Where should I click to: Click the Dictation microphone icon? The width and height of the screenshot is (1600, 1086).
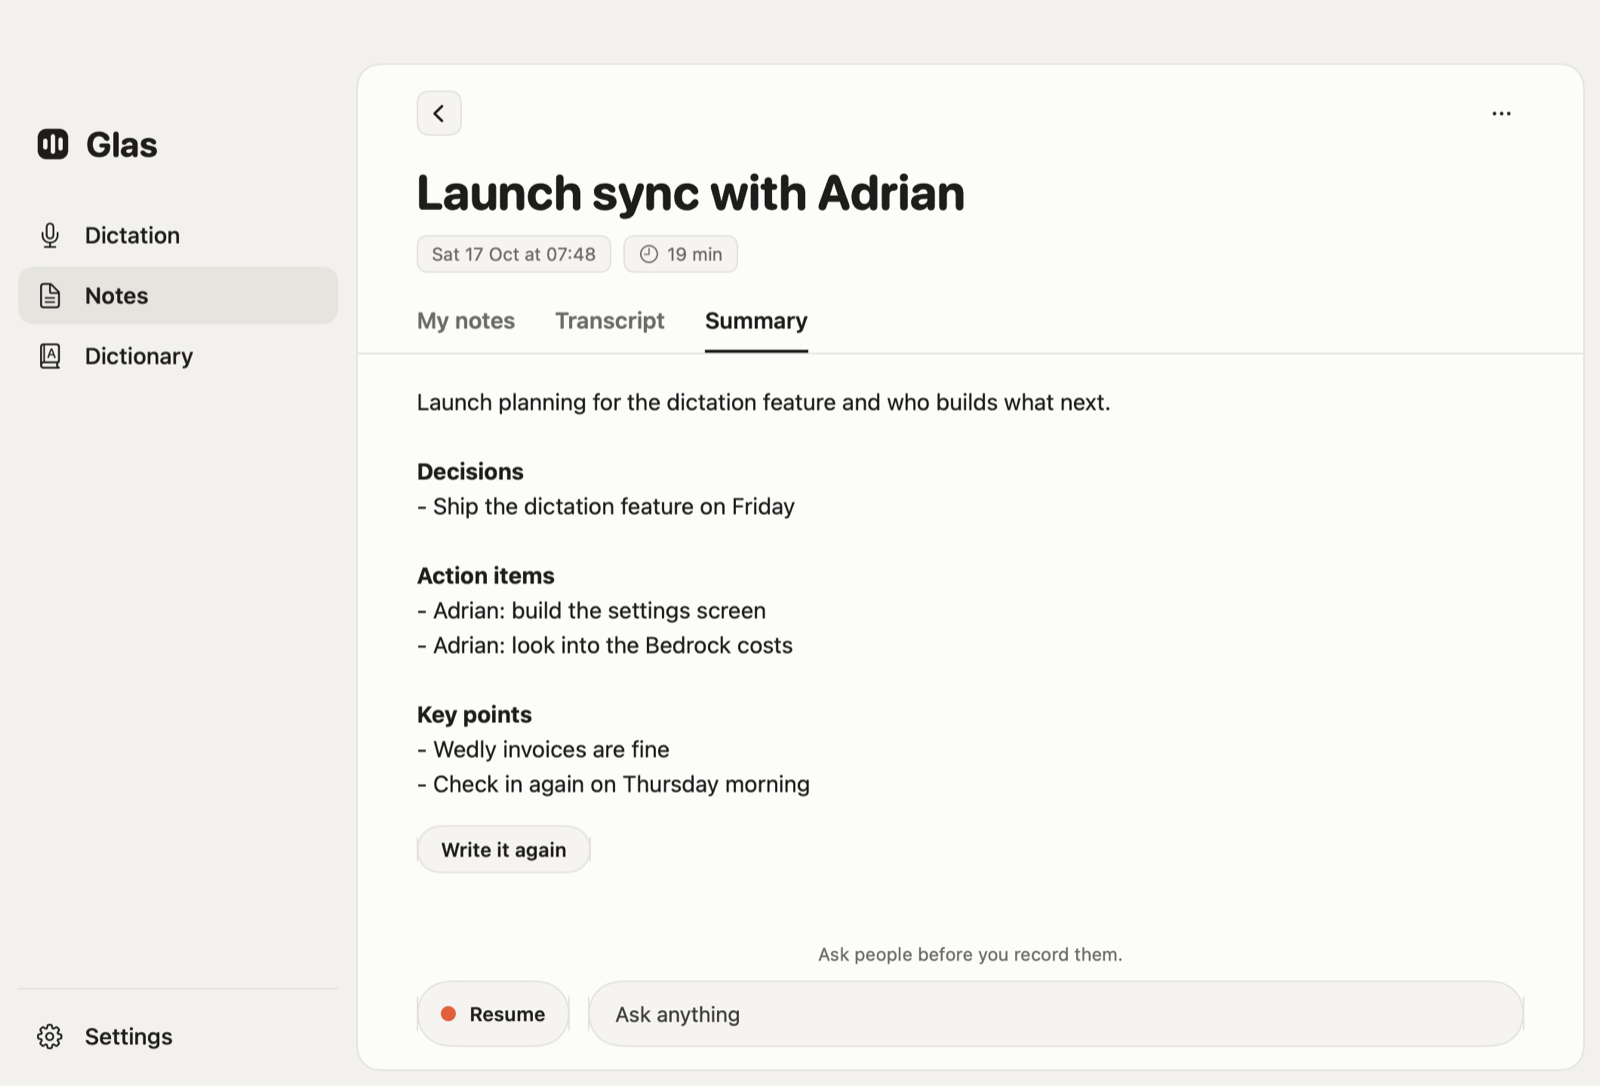50,235
